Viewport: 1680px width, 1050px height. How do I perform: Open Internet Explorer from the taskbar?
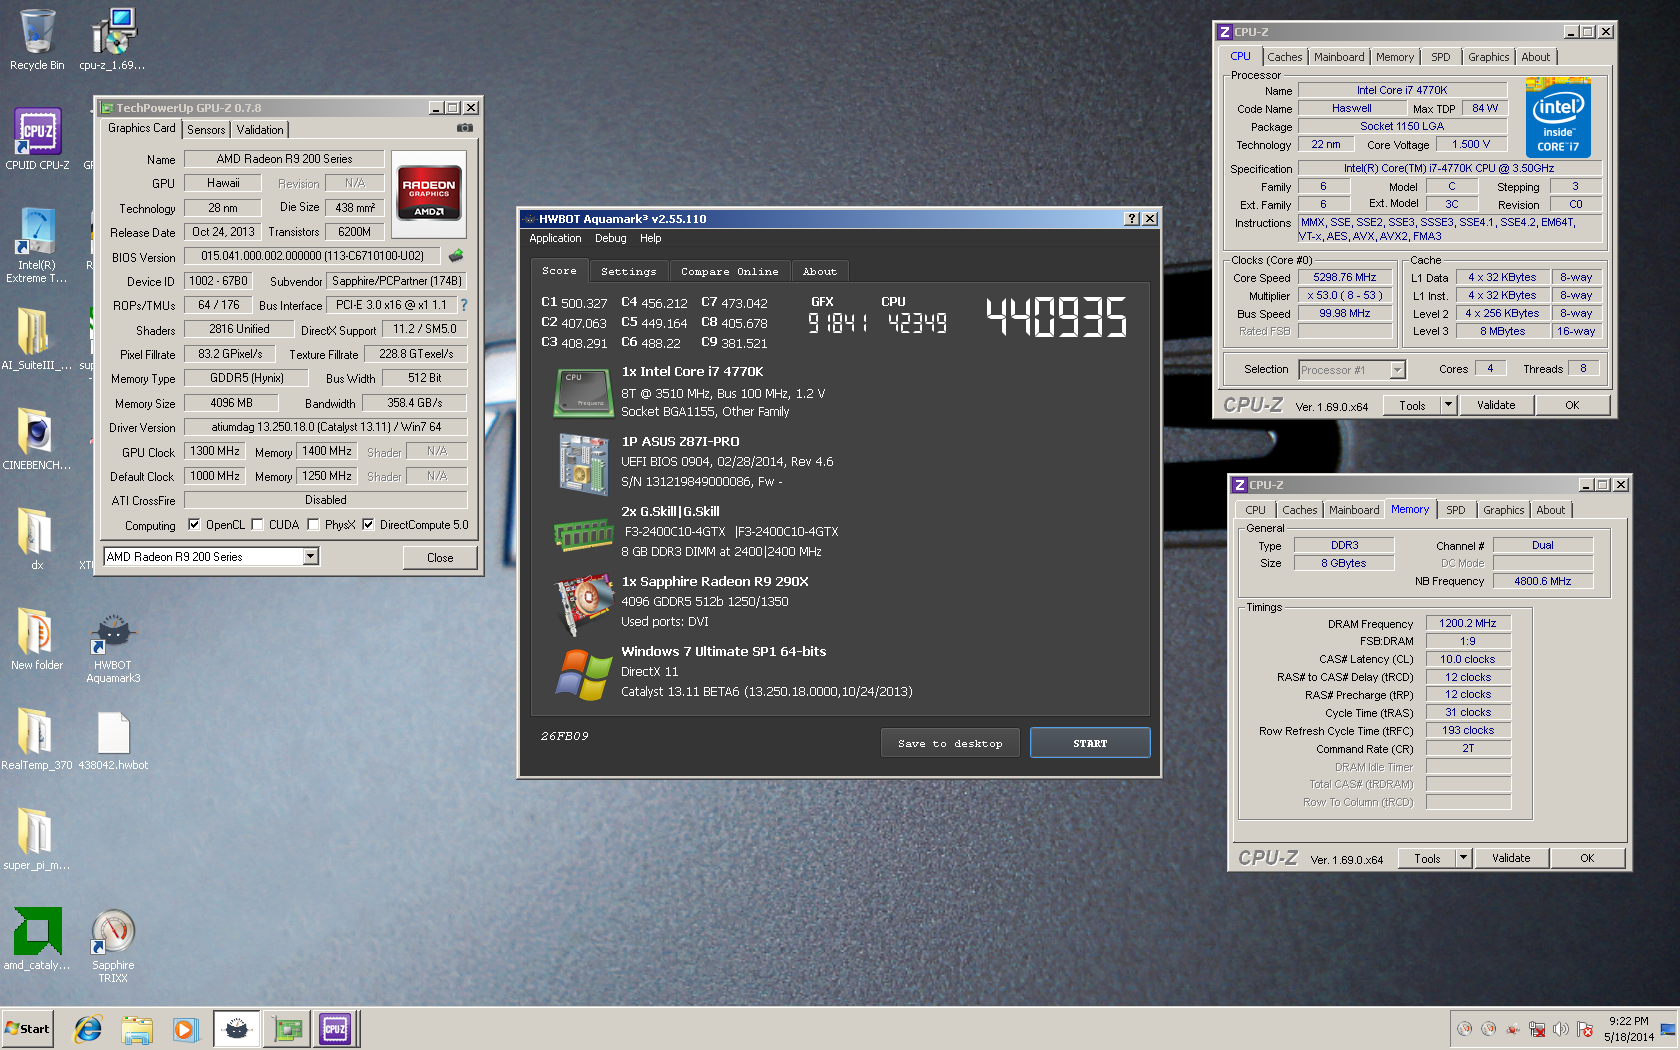click(89, 1029)
